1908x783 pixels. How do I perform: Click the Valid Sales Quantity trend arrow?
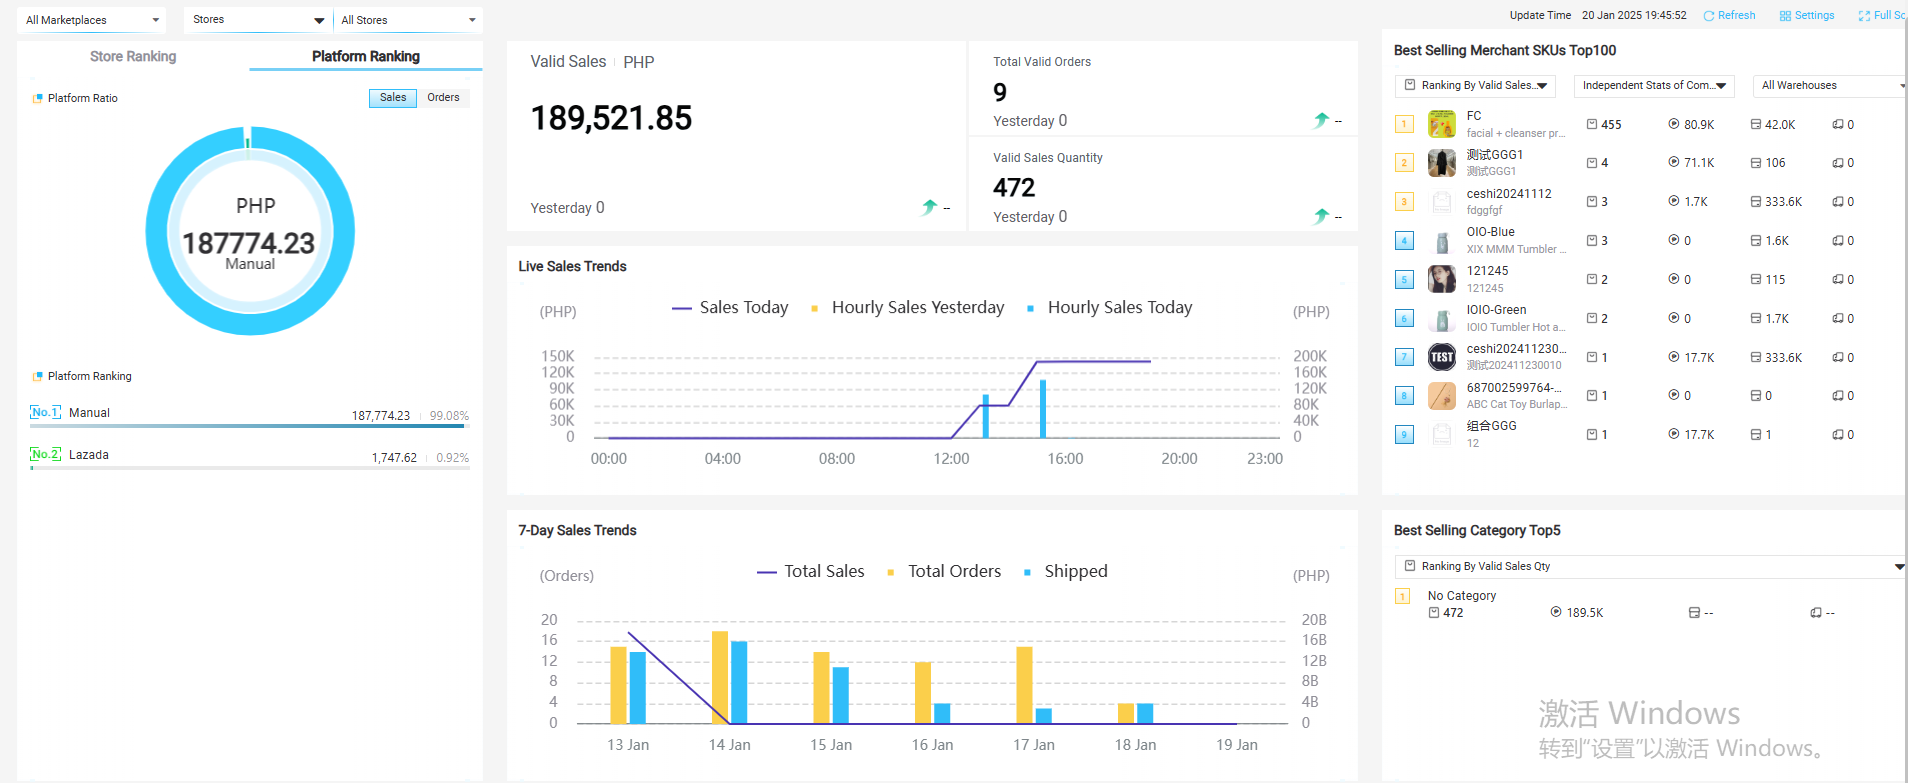pyautogui.click(x=1322, y=216)
